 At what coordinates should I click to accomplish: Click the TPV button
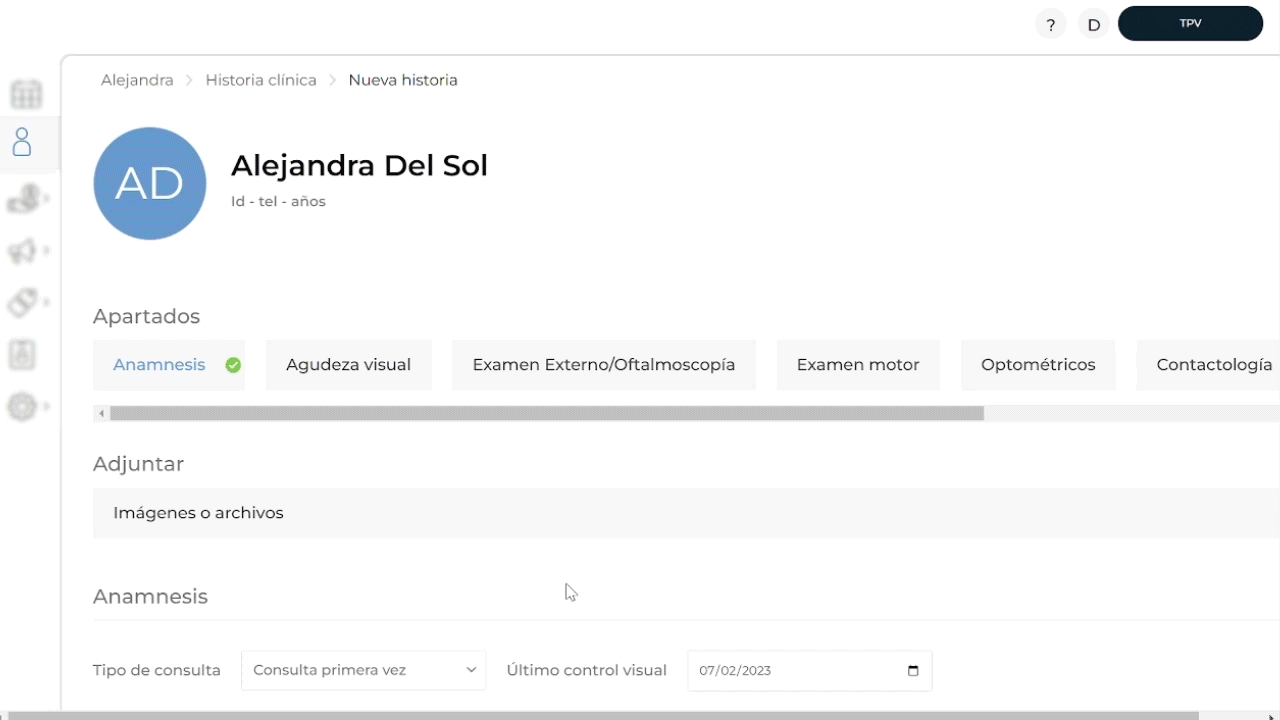coord(1190,23)
